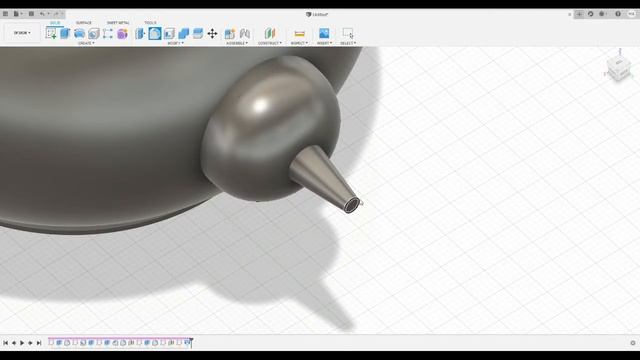Image resolution: width=640 pixels, height=360 pixels.
Task: Step back one timeline feature
Action: point(14,343)
